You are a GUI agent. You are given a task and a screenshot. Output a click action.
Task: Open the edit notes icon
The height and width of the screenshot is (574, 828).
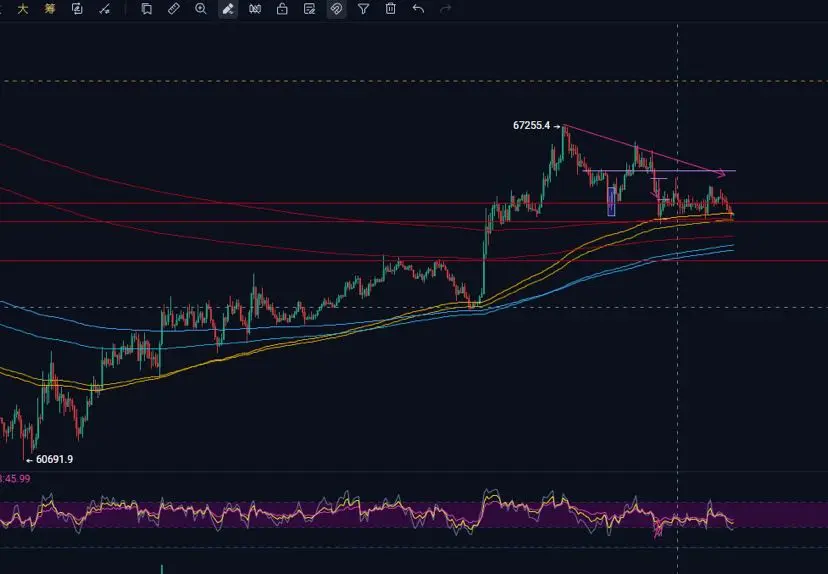[x=309, y=8]
